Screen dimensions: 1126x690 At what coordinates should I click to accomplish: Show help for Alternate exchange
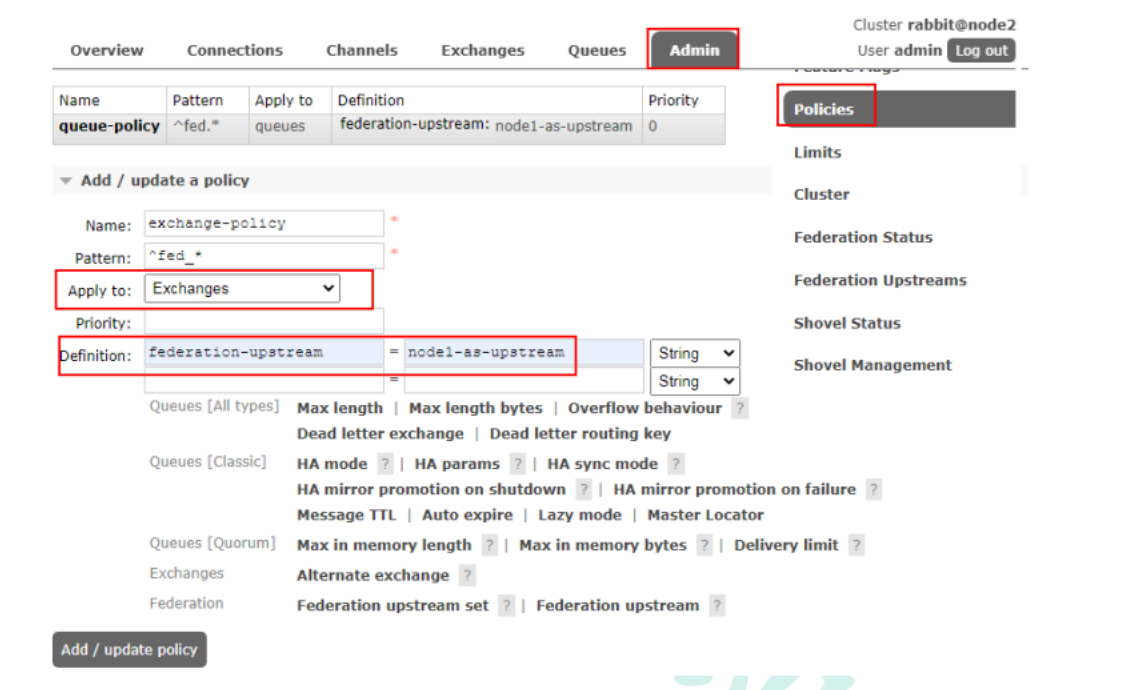pos(467,575)
